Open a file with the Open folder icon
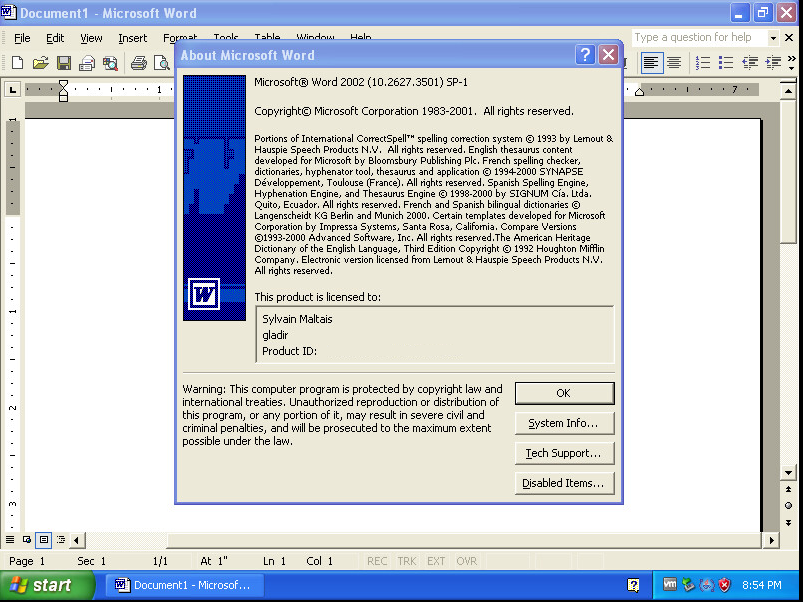The height and width of the screenshot is (602, 803). point(40,63)
